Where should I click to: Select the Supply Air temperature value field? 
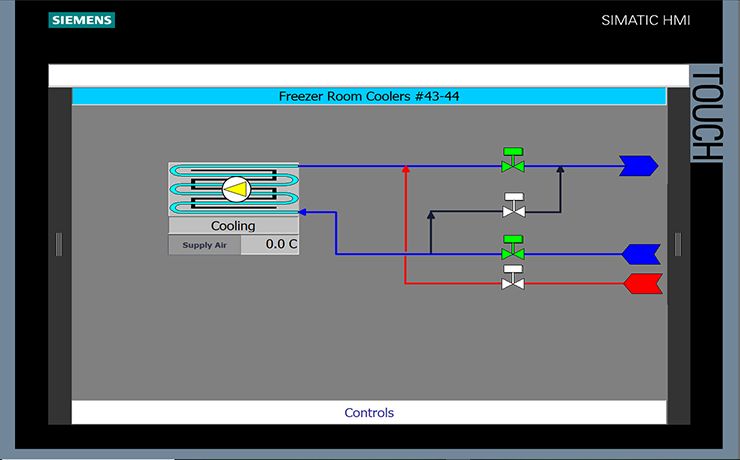click(x=269, y=244)
